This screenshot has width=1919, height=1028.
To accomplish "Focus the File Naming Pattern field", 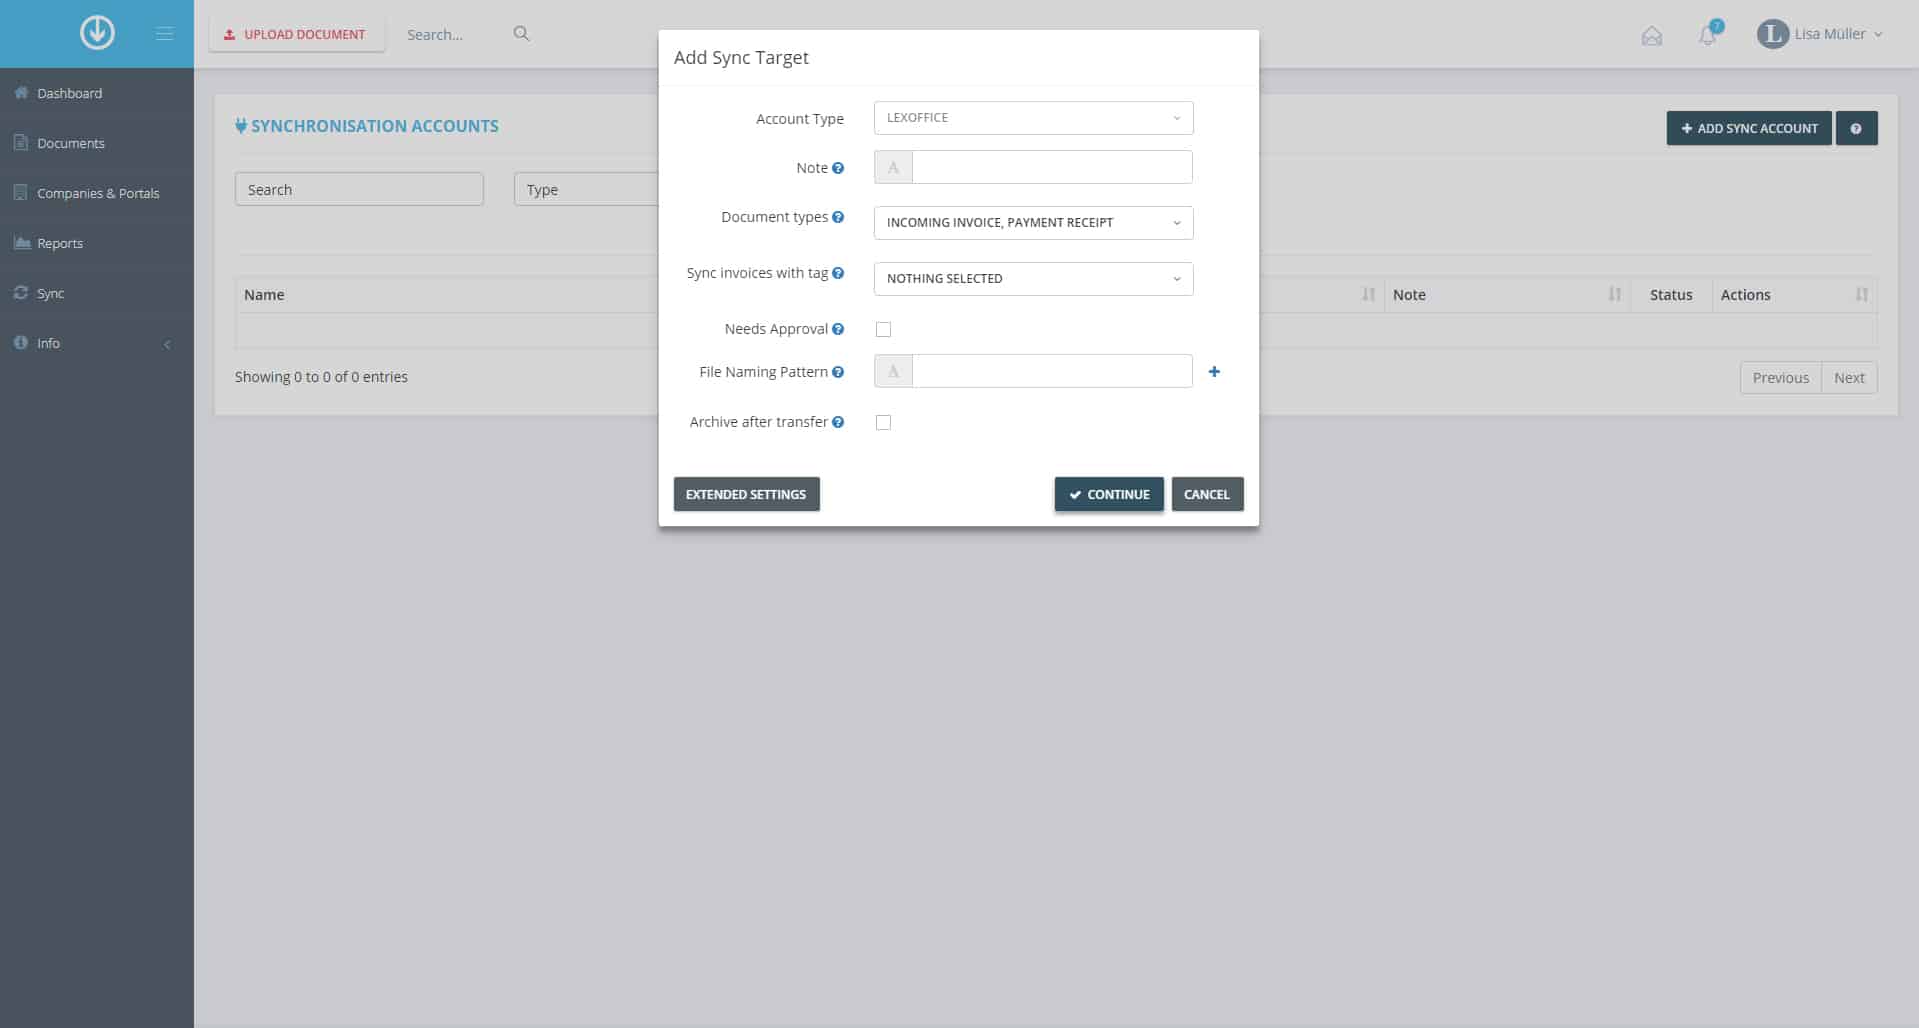I will 1052,371.
